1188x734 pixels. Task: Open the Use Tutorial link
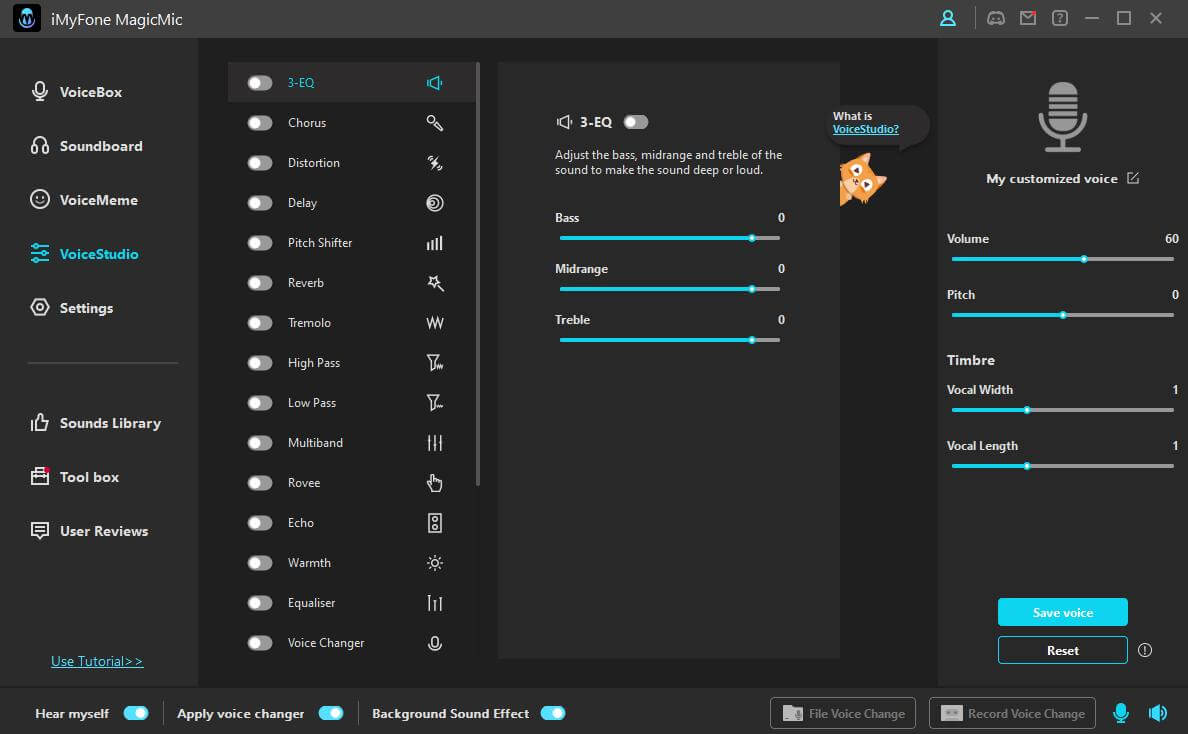click(97, 661)
